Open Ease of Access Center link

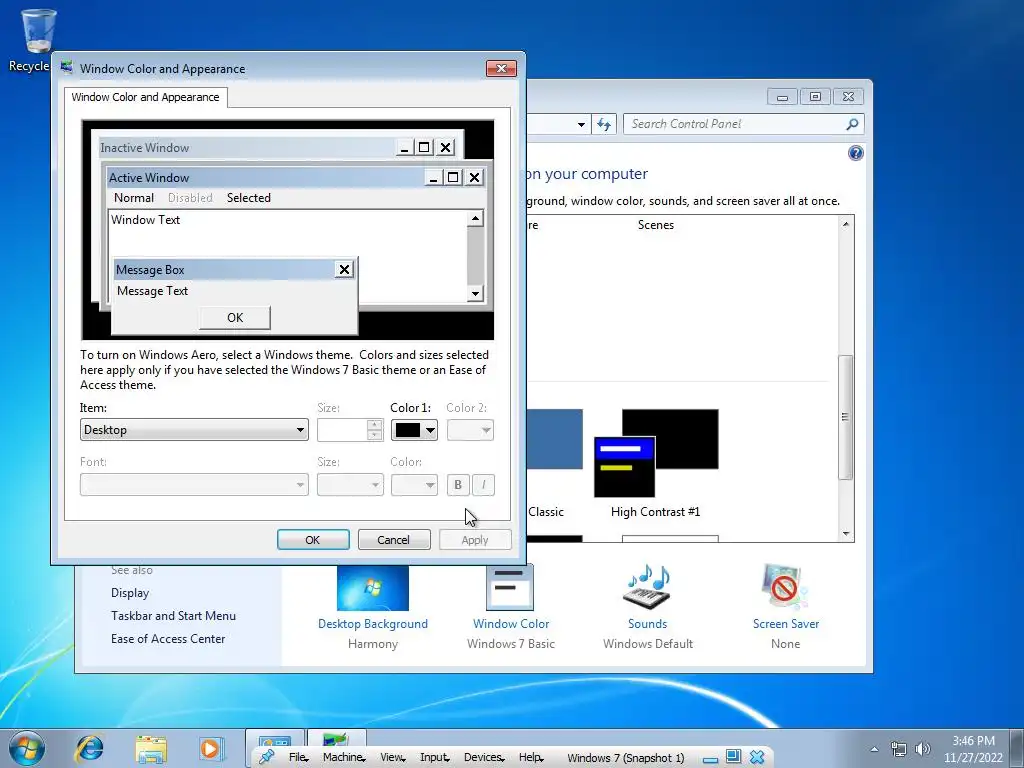(168, 639)
